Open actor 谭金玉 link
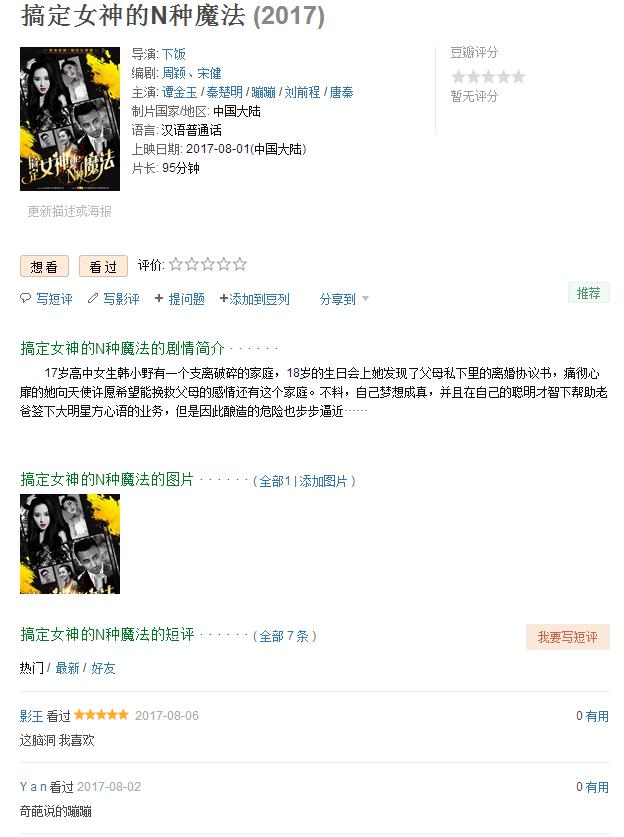 [x=180, y=92]
